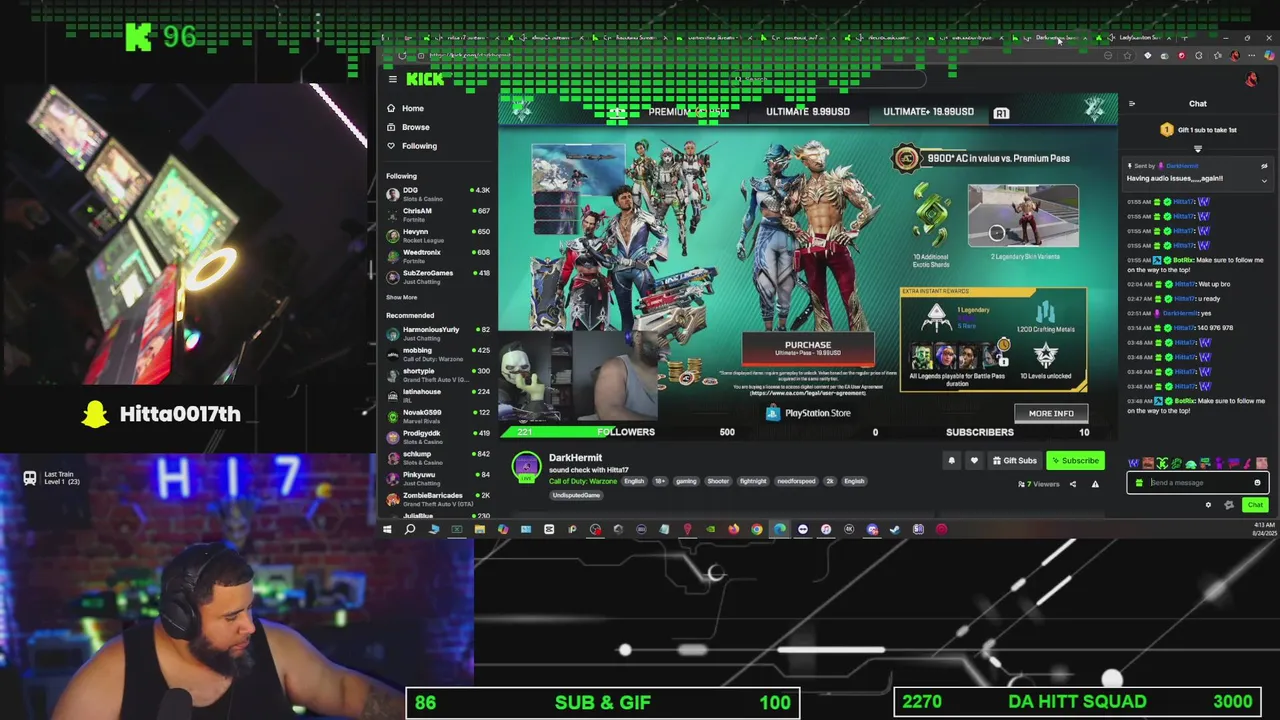This screenshot has width=1280, height=720.
Task: Click the legendary skin variants thumbnail
Action: point(1023,216)
